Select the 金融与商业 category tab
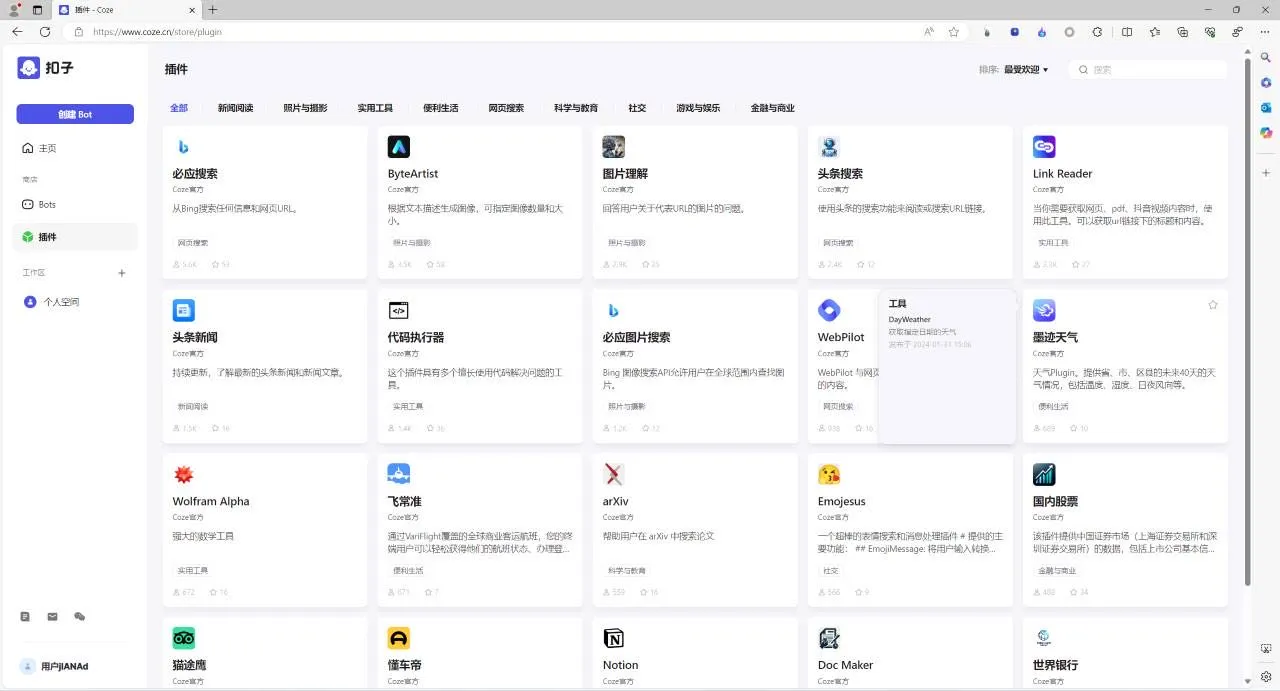The width and height of the screenshot is (1280, 691). point(772,108)
